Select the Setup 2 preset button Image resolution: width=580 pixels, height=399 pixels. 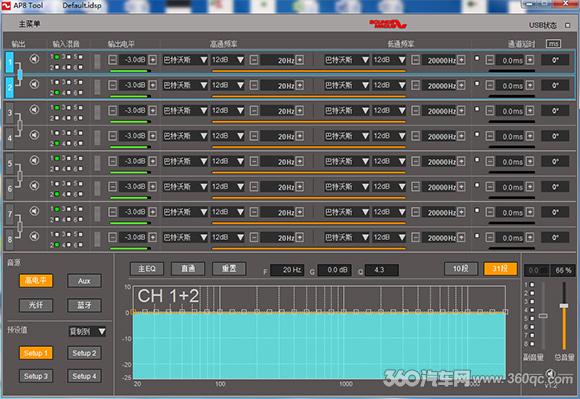click(84, 353)
